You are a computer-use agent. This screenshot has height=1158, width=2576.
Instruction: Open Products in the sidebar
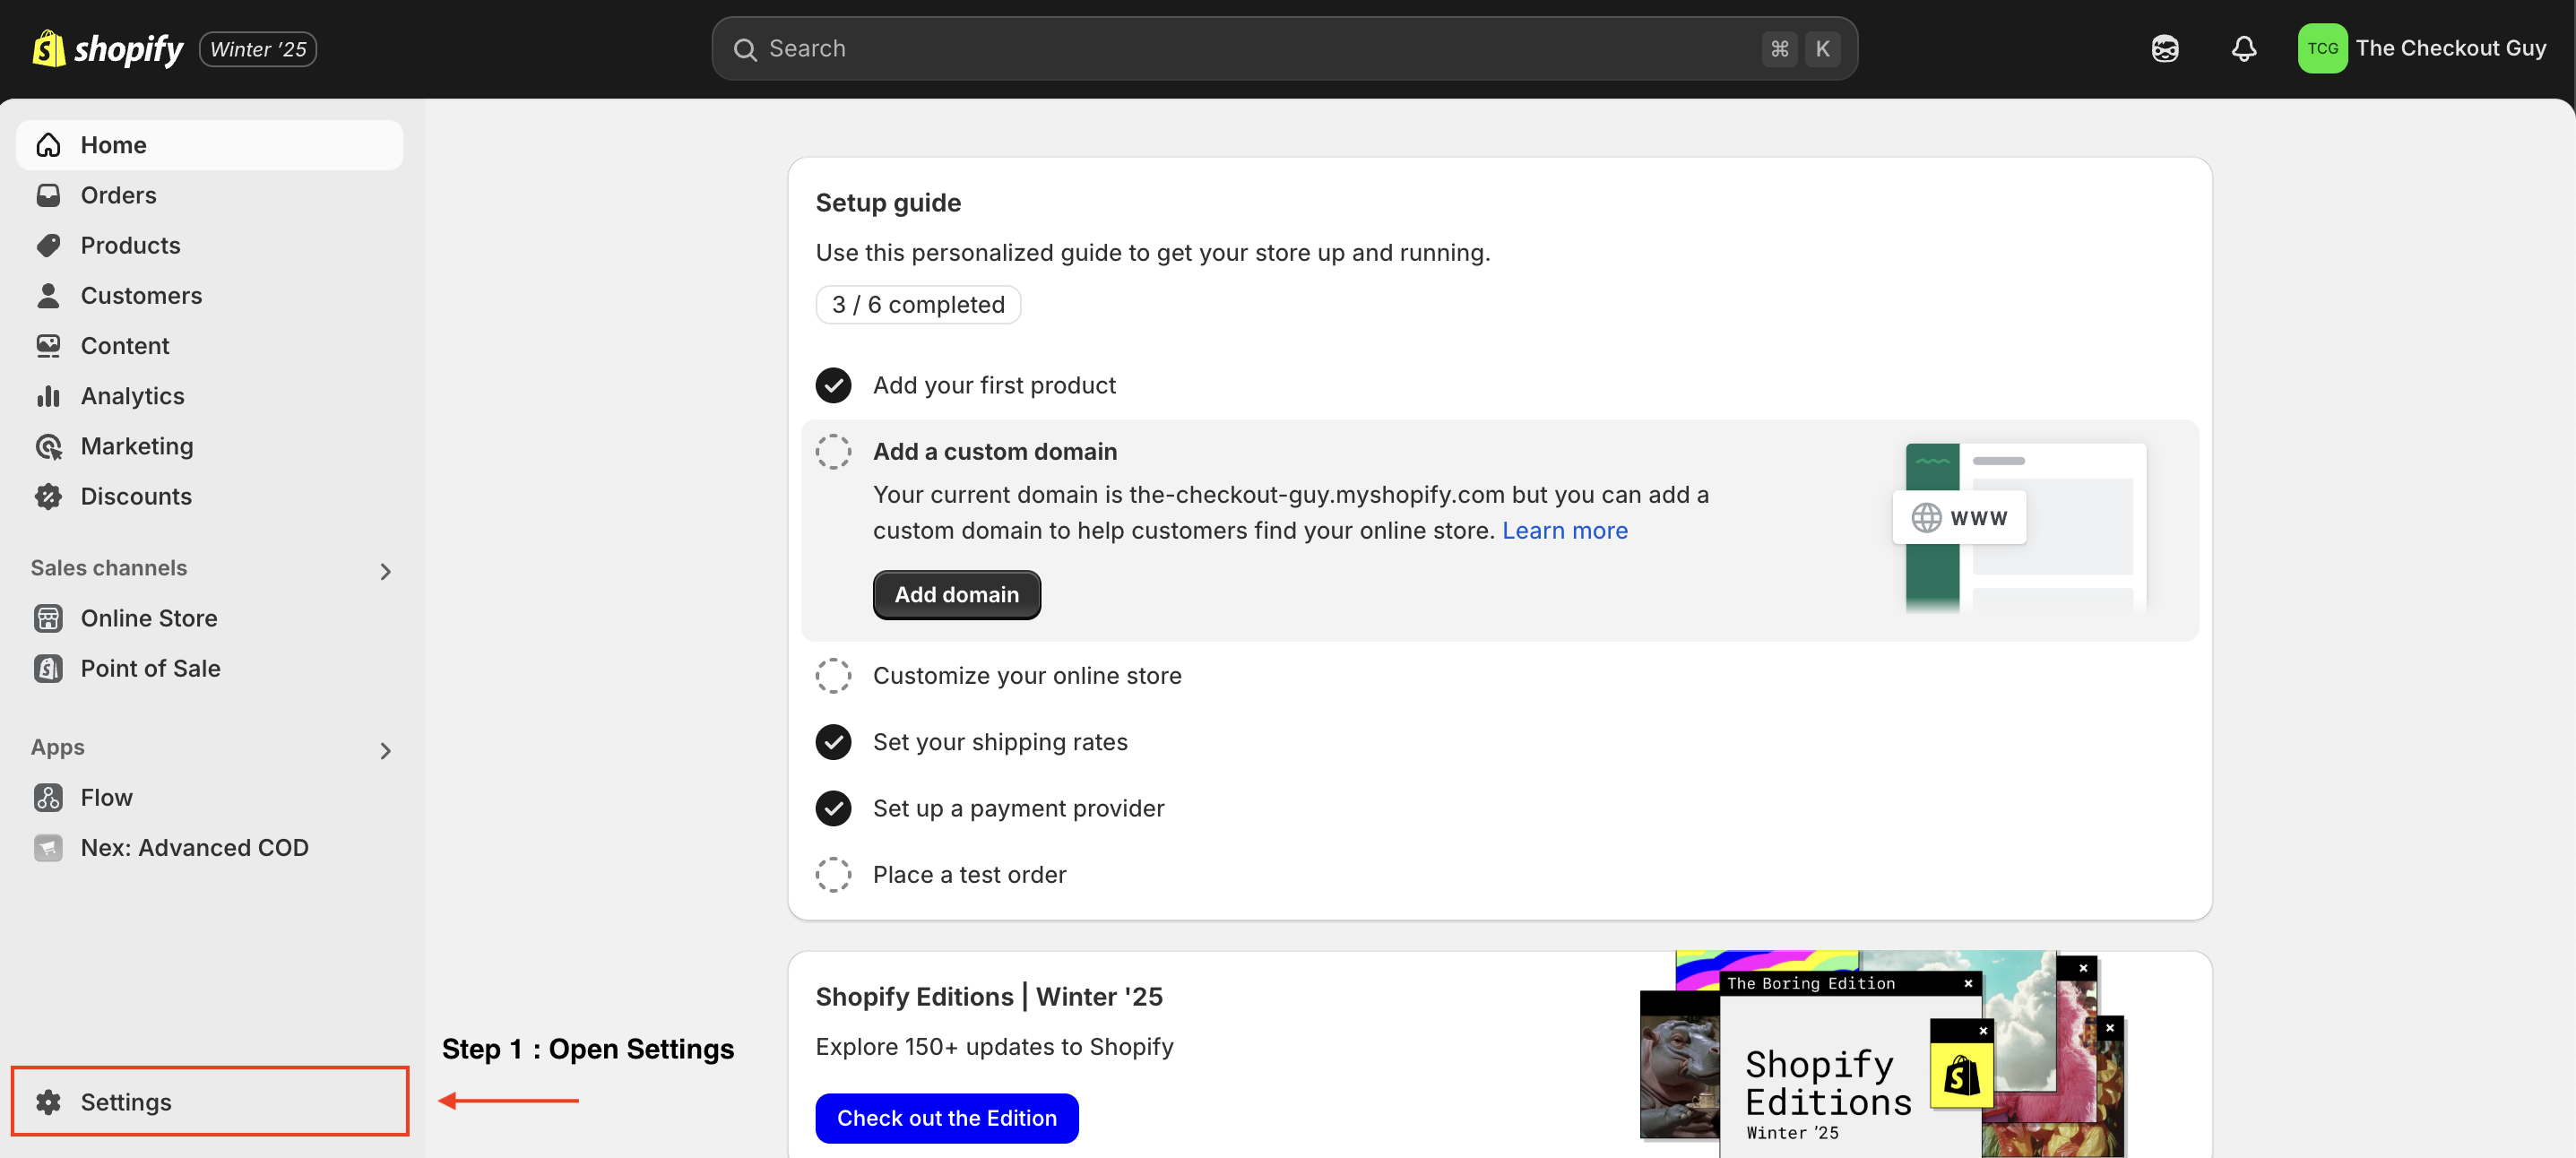click(130, 245)
